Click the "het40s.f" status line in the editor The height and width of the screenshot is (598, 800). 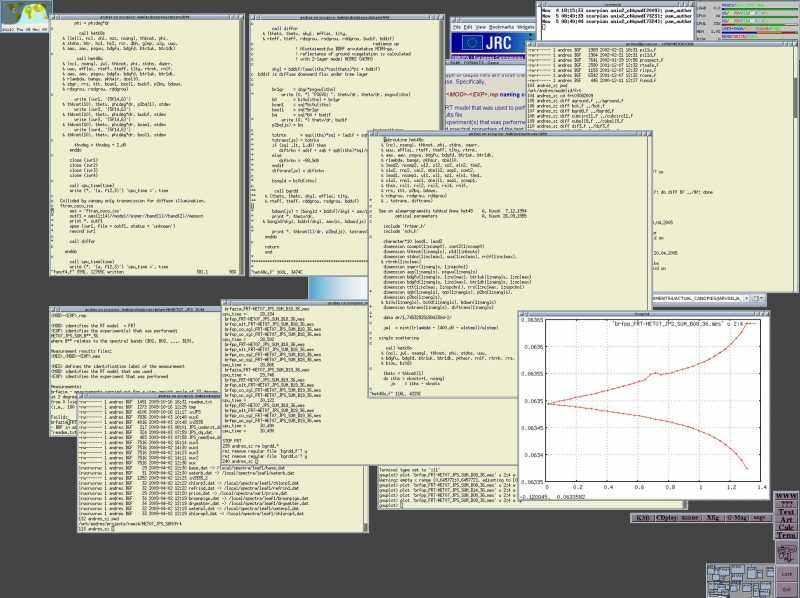pos(395,394)
